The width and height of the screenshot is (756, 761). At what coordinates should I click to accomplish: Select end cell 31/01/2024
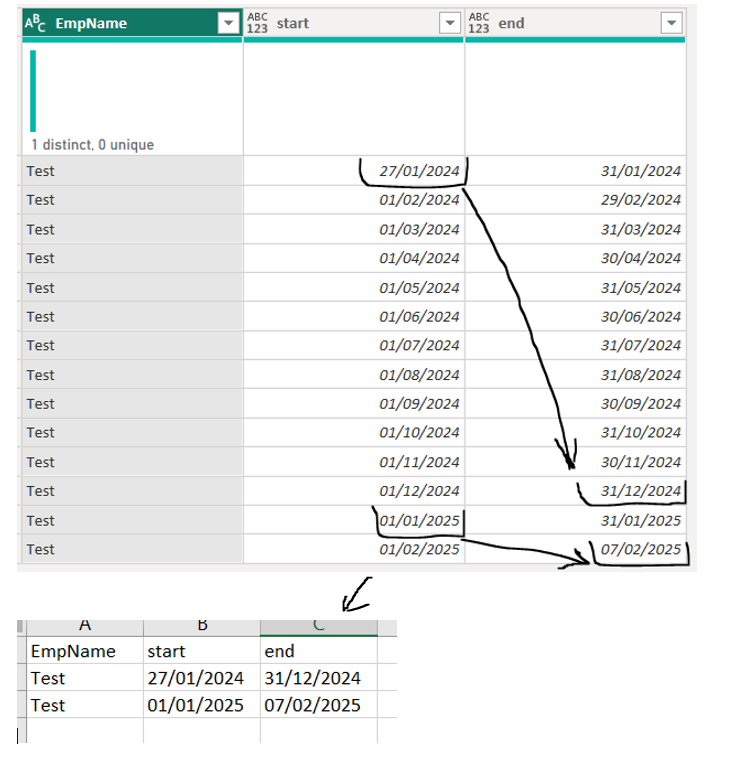pyautogui.click(x=575, y=171)
